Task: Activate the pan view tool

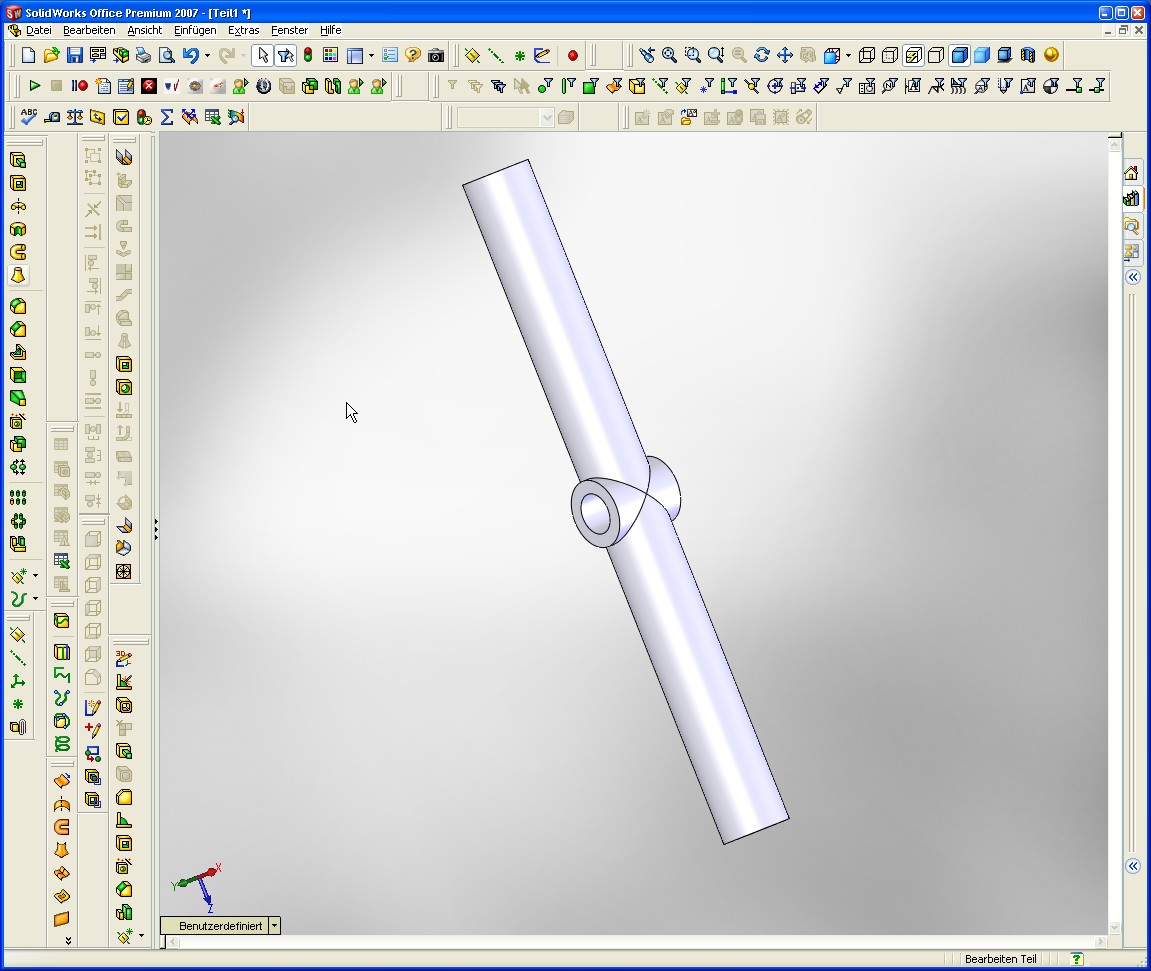Action: (x=785, y=55)
